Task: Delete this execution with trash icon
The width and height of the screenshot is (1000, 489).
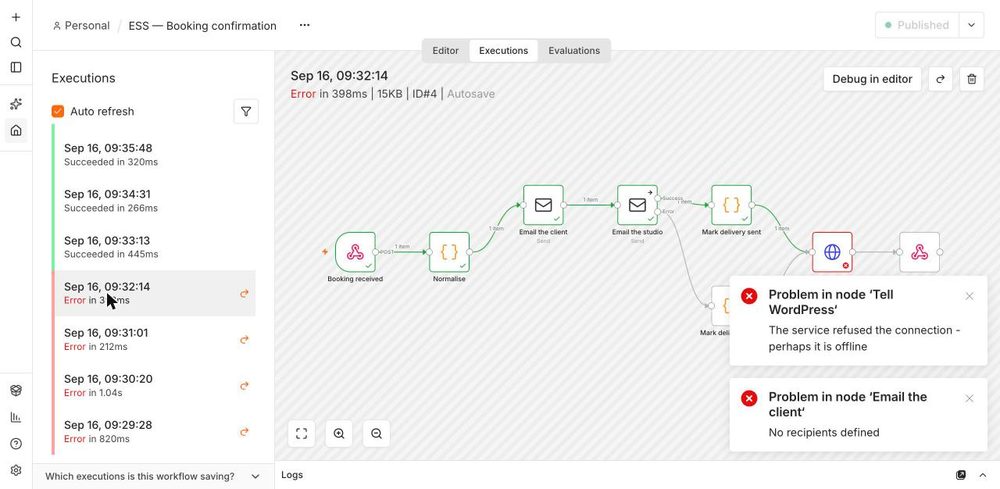Action: pos(971,79)
